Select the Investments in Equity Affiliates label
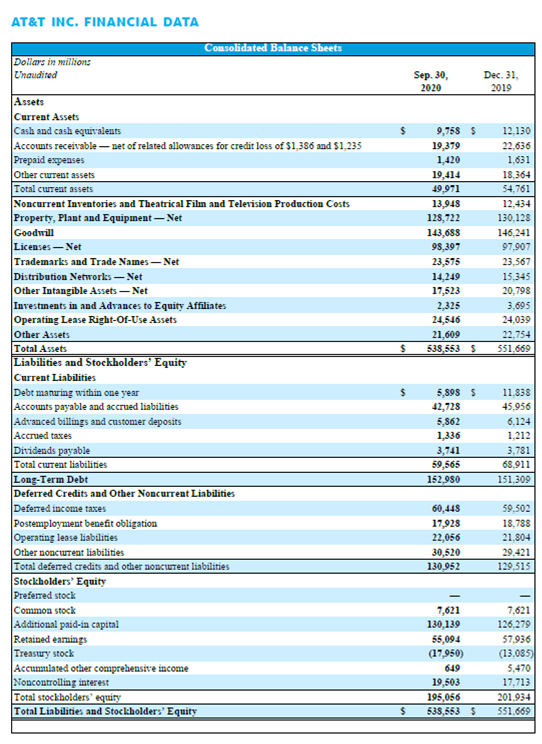This screenshot has width=542, height=744. 120,306
